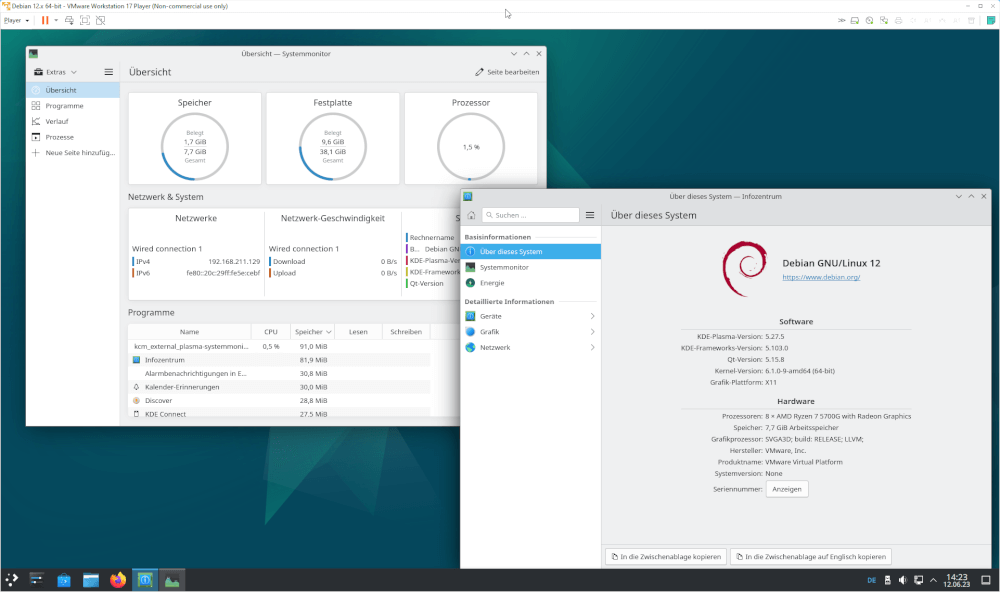Open the hamburger menu in Systemmonitor sidebar
The width and height of the screenshot is (1000, 592).
[108, 72]
